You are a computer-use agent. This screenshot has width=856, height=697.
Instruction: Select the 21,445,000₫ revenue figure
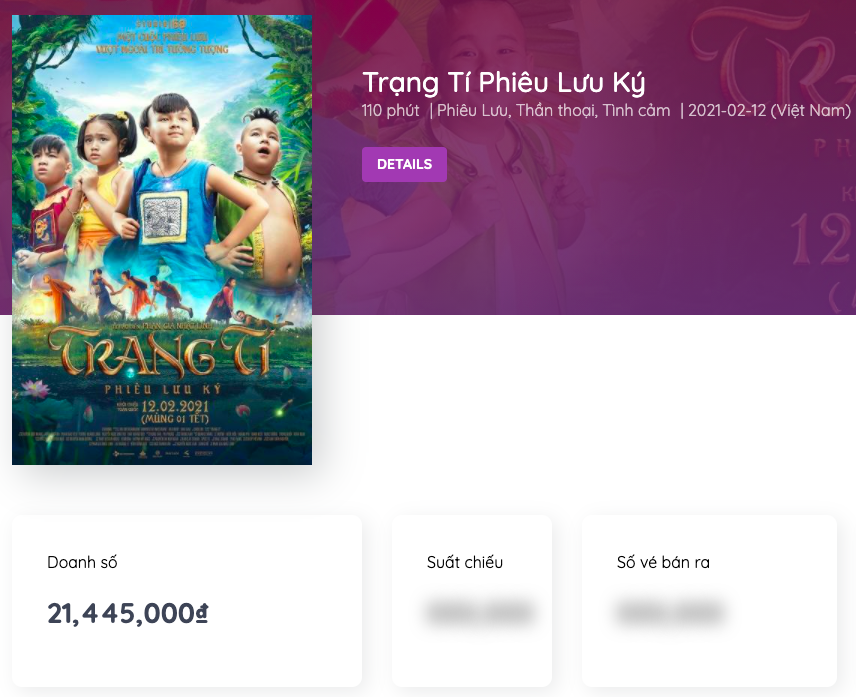pos(128,613)
